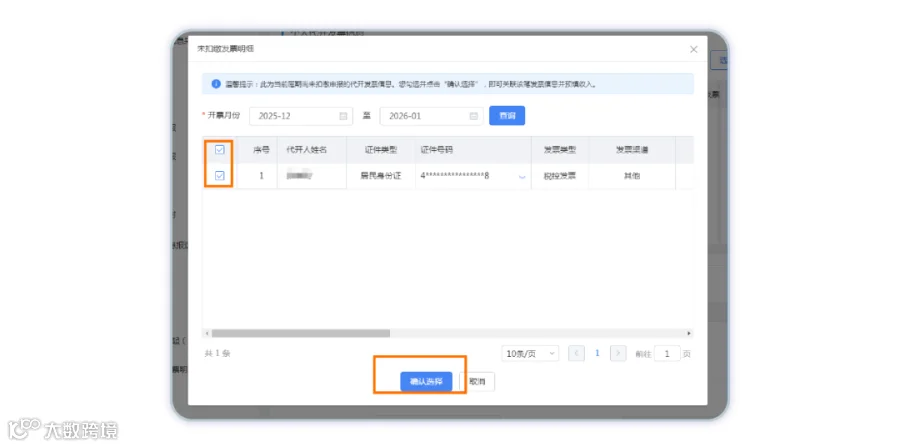Toggle the checkbox for row 1

click(x=219, y=176)
